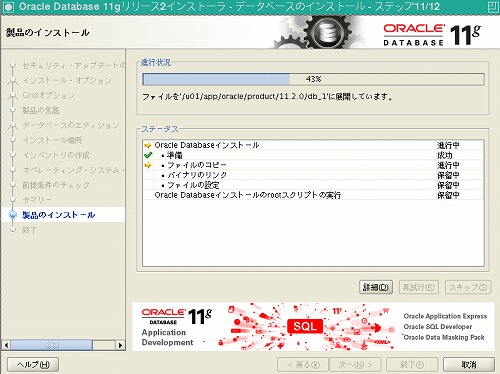
Task: Click the yellow arrow icon beside Oracle Databaseインストール
Action: pyautogui.click(x=148, y=145)
